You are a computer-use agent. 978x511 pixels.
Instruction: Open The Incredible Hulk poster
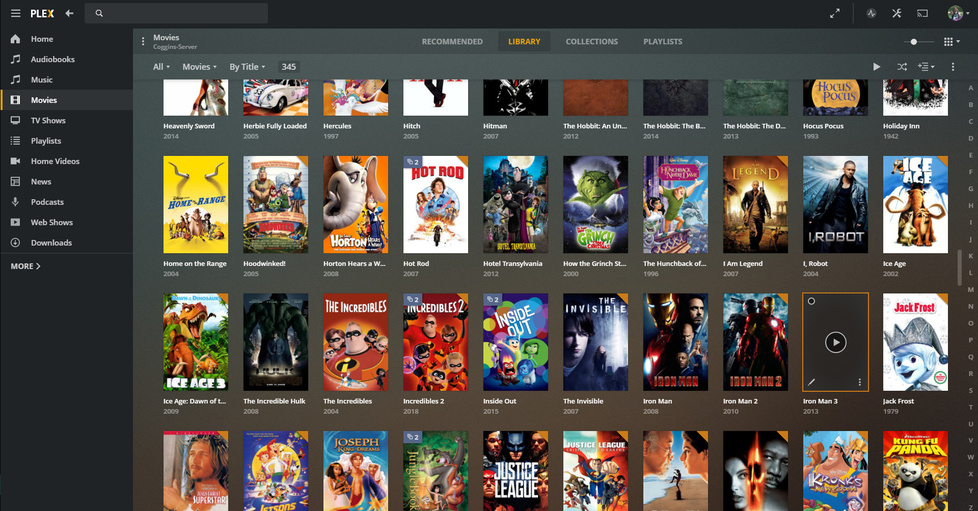276,342
